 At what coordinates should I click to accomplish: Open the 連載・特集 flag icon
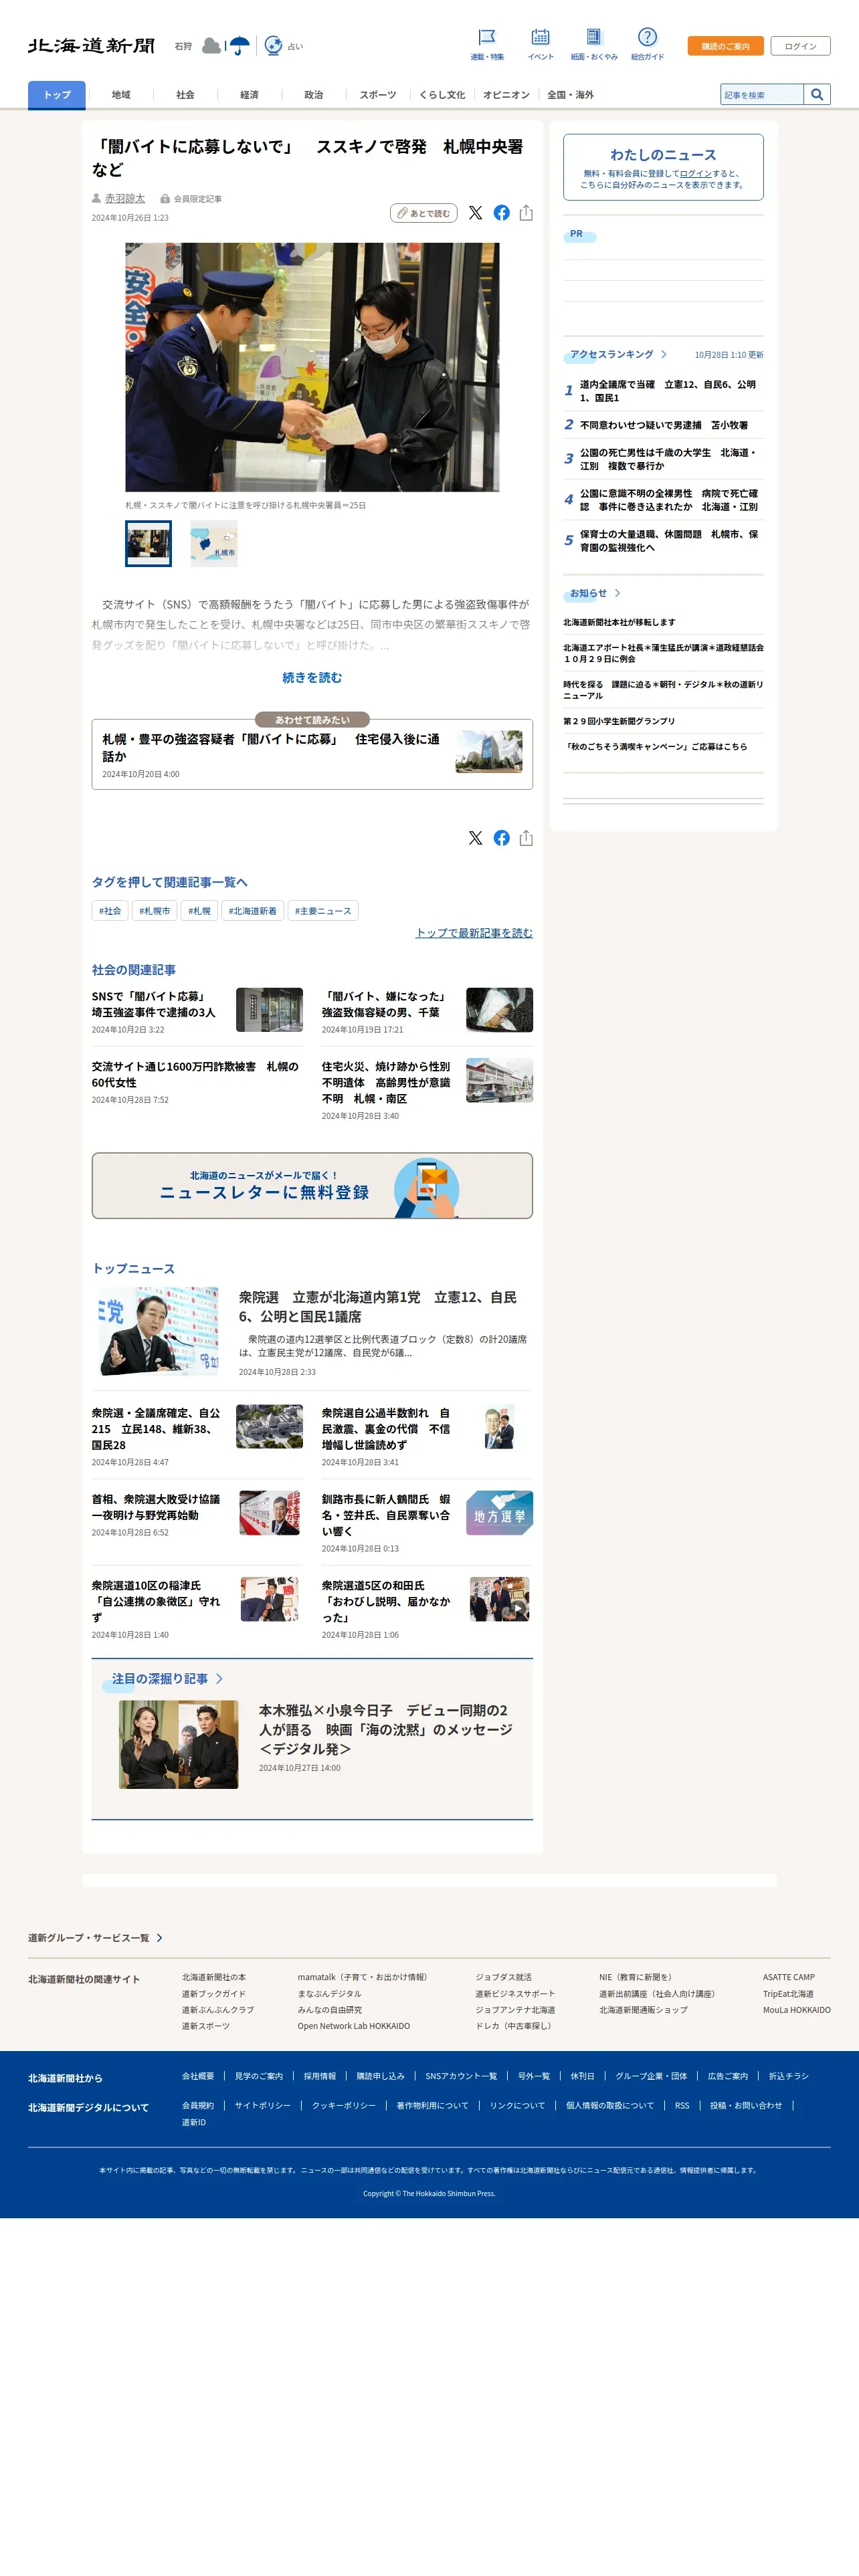coord(487,37)
